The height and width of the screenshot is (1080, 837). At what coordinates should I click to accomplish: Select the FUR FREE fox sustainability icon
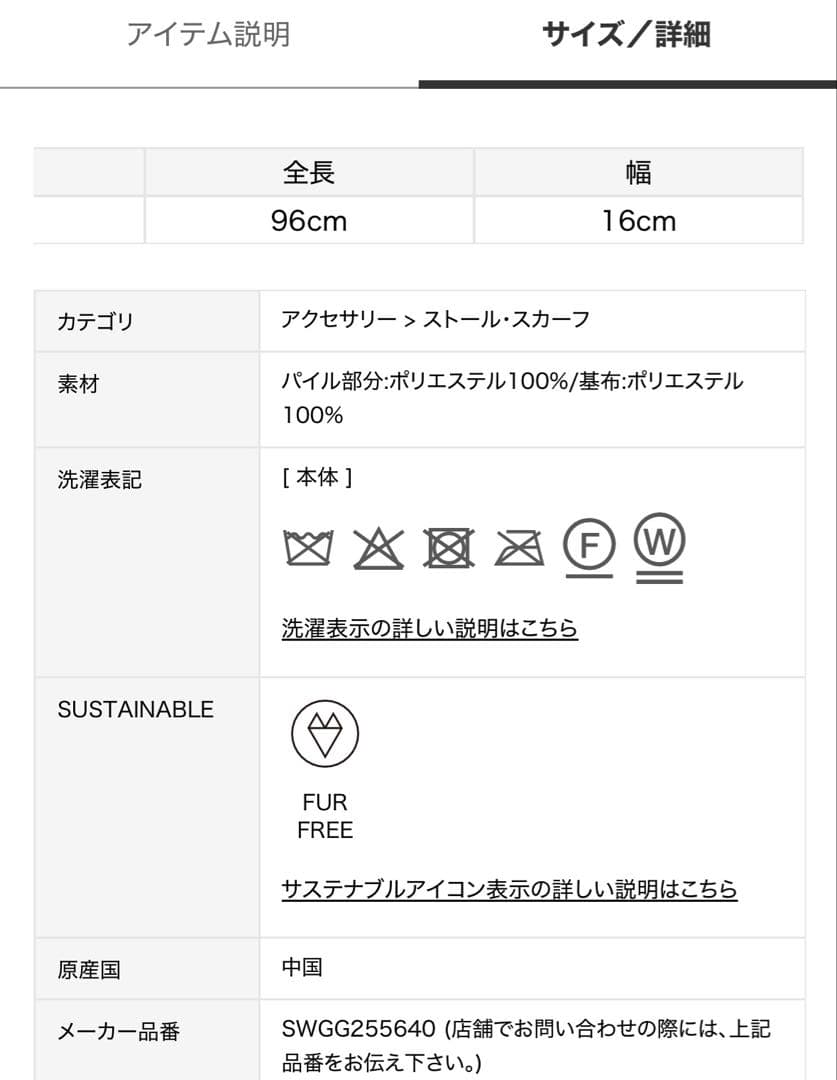pyautogui.click(x=325, y=733)
